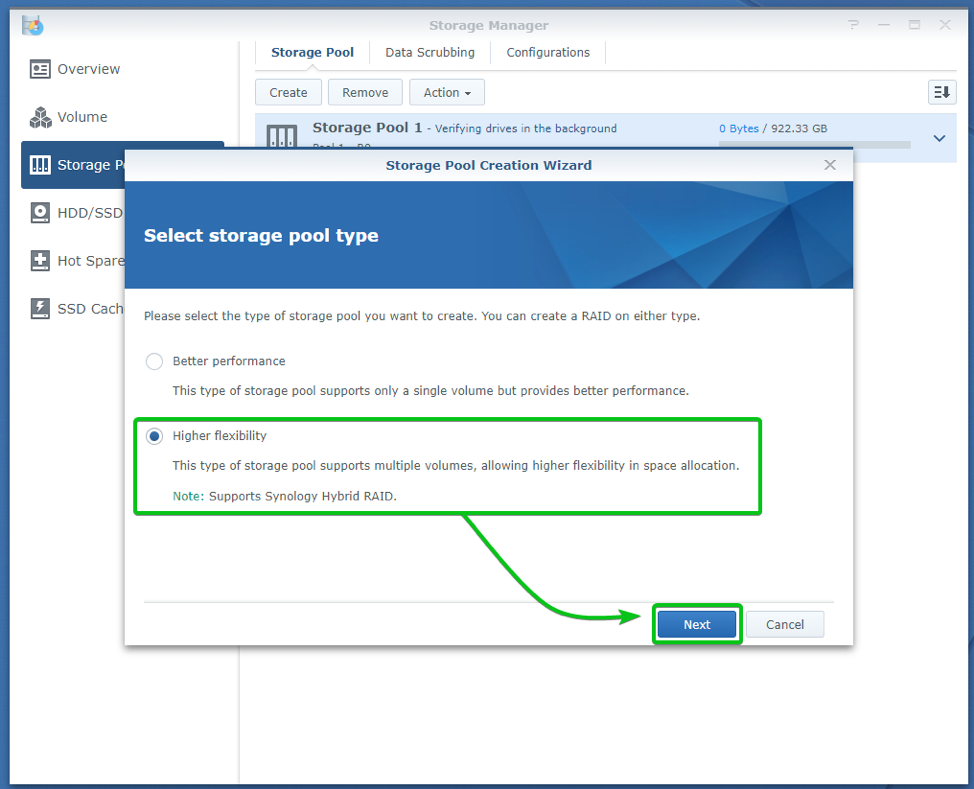Click the 922.33 GB capacity value
This screenshot has width=974, height=789.
click(x=799, y=128)
